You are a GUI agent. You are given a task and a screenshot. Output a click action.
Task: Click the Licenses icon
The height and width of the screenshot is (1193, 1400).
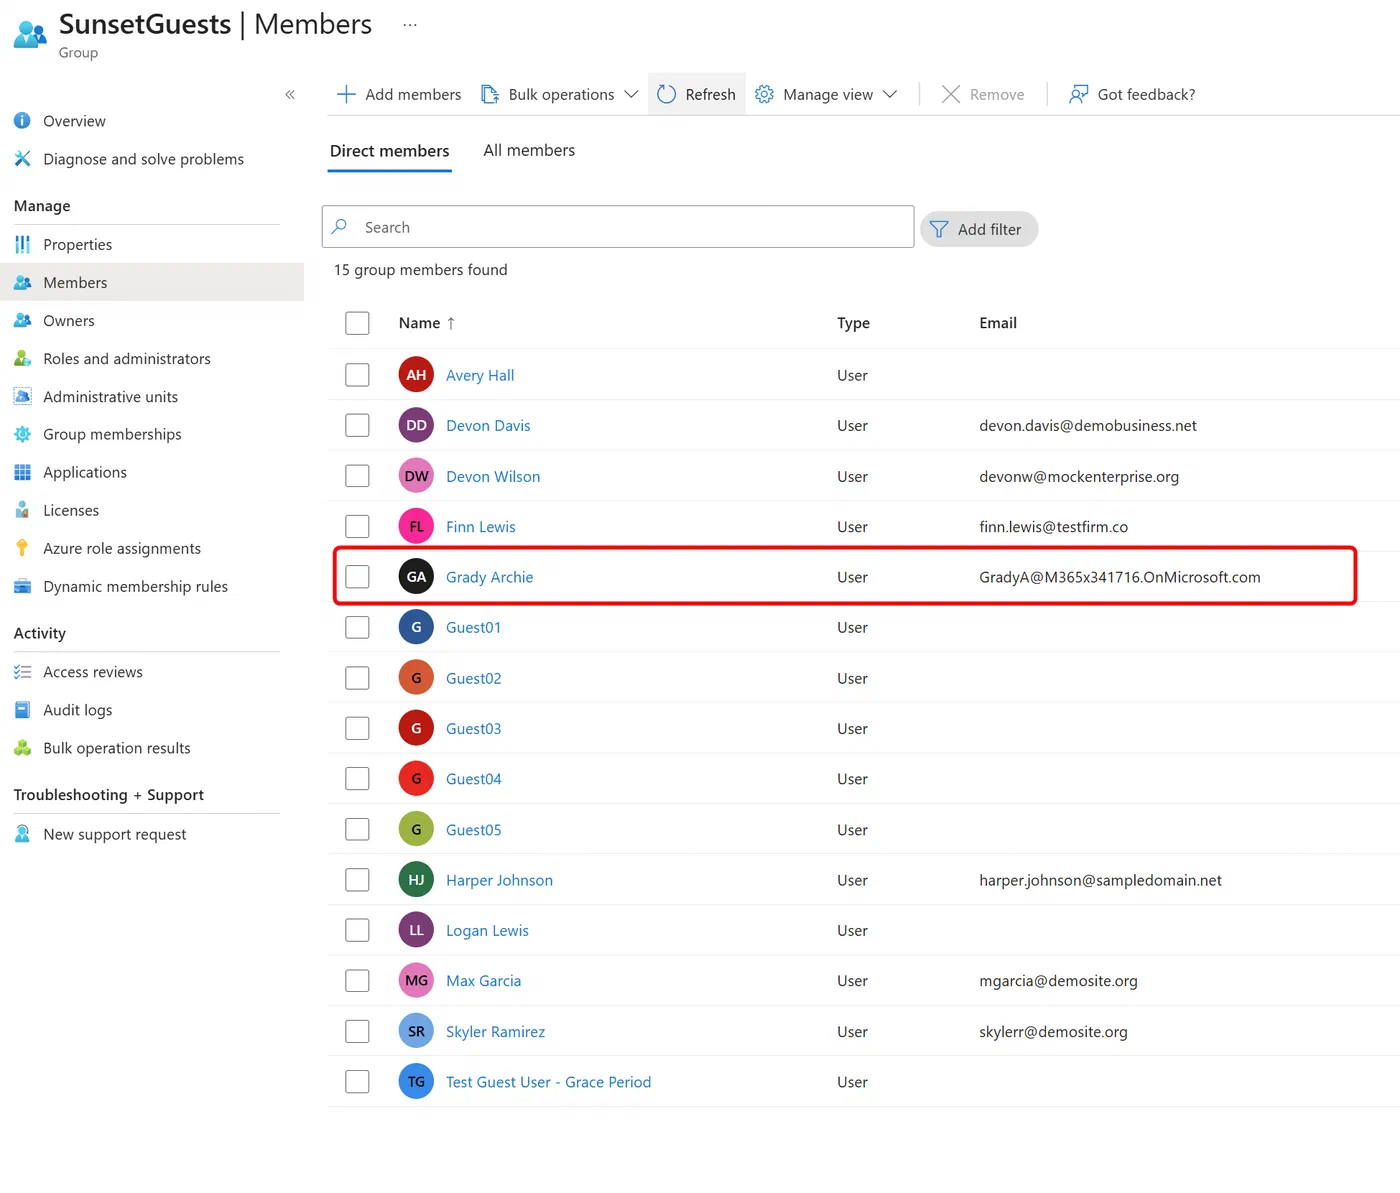pyautogui.click(x=22, y=511)
